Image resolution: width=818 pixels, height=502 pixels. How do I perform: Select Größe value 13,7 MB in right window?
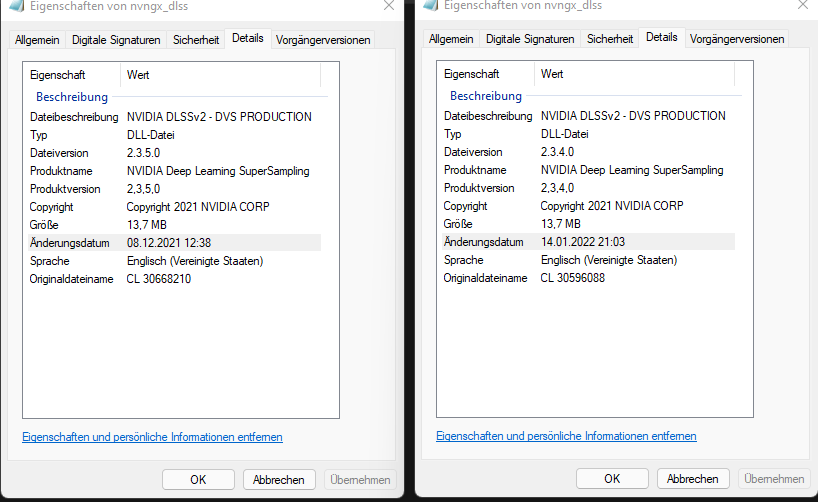[x=560, y=224]
